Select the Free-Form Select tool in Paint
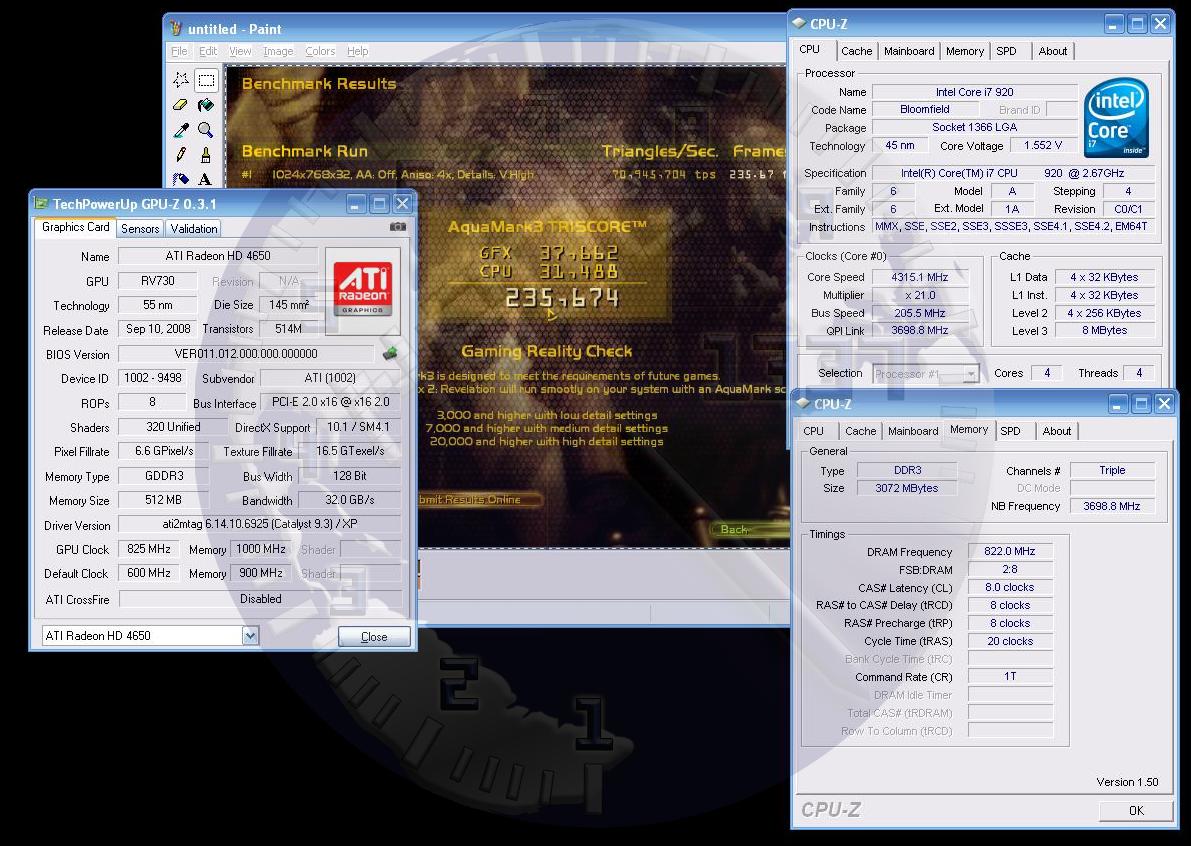This screenshot has width=1191, height=846. [181, 80]
